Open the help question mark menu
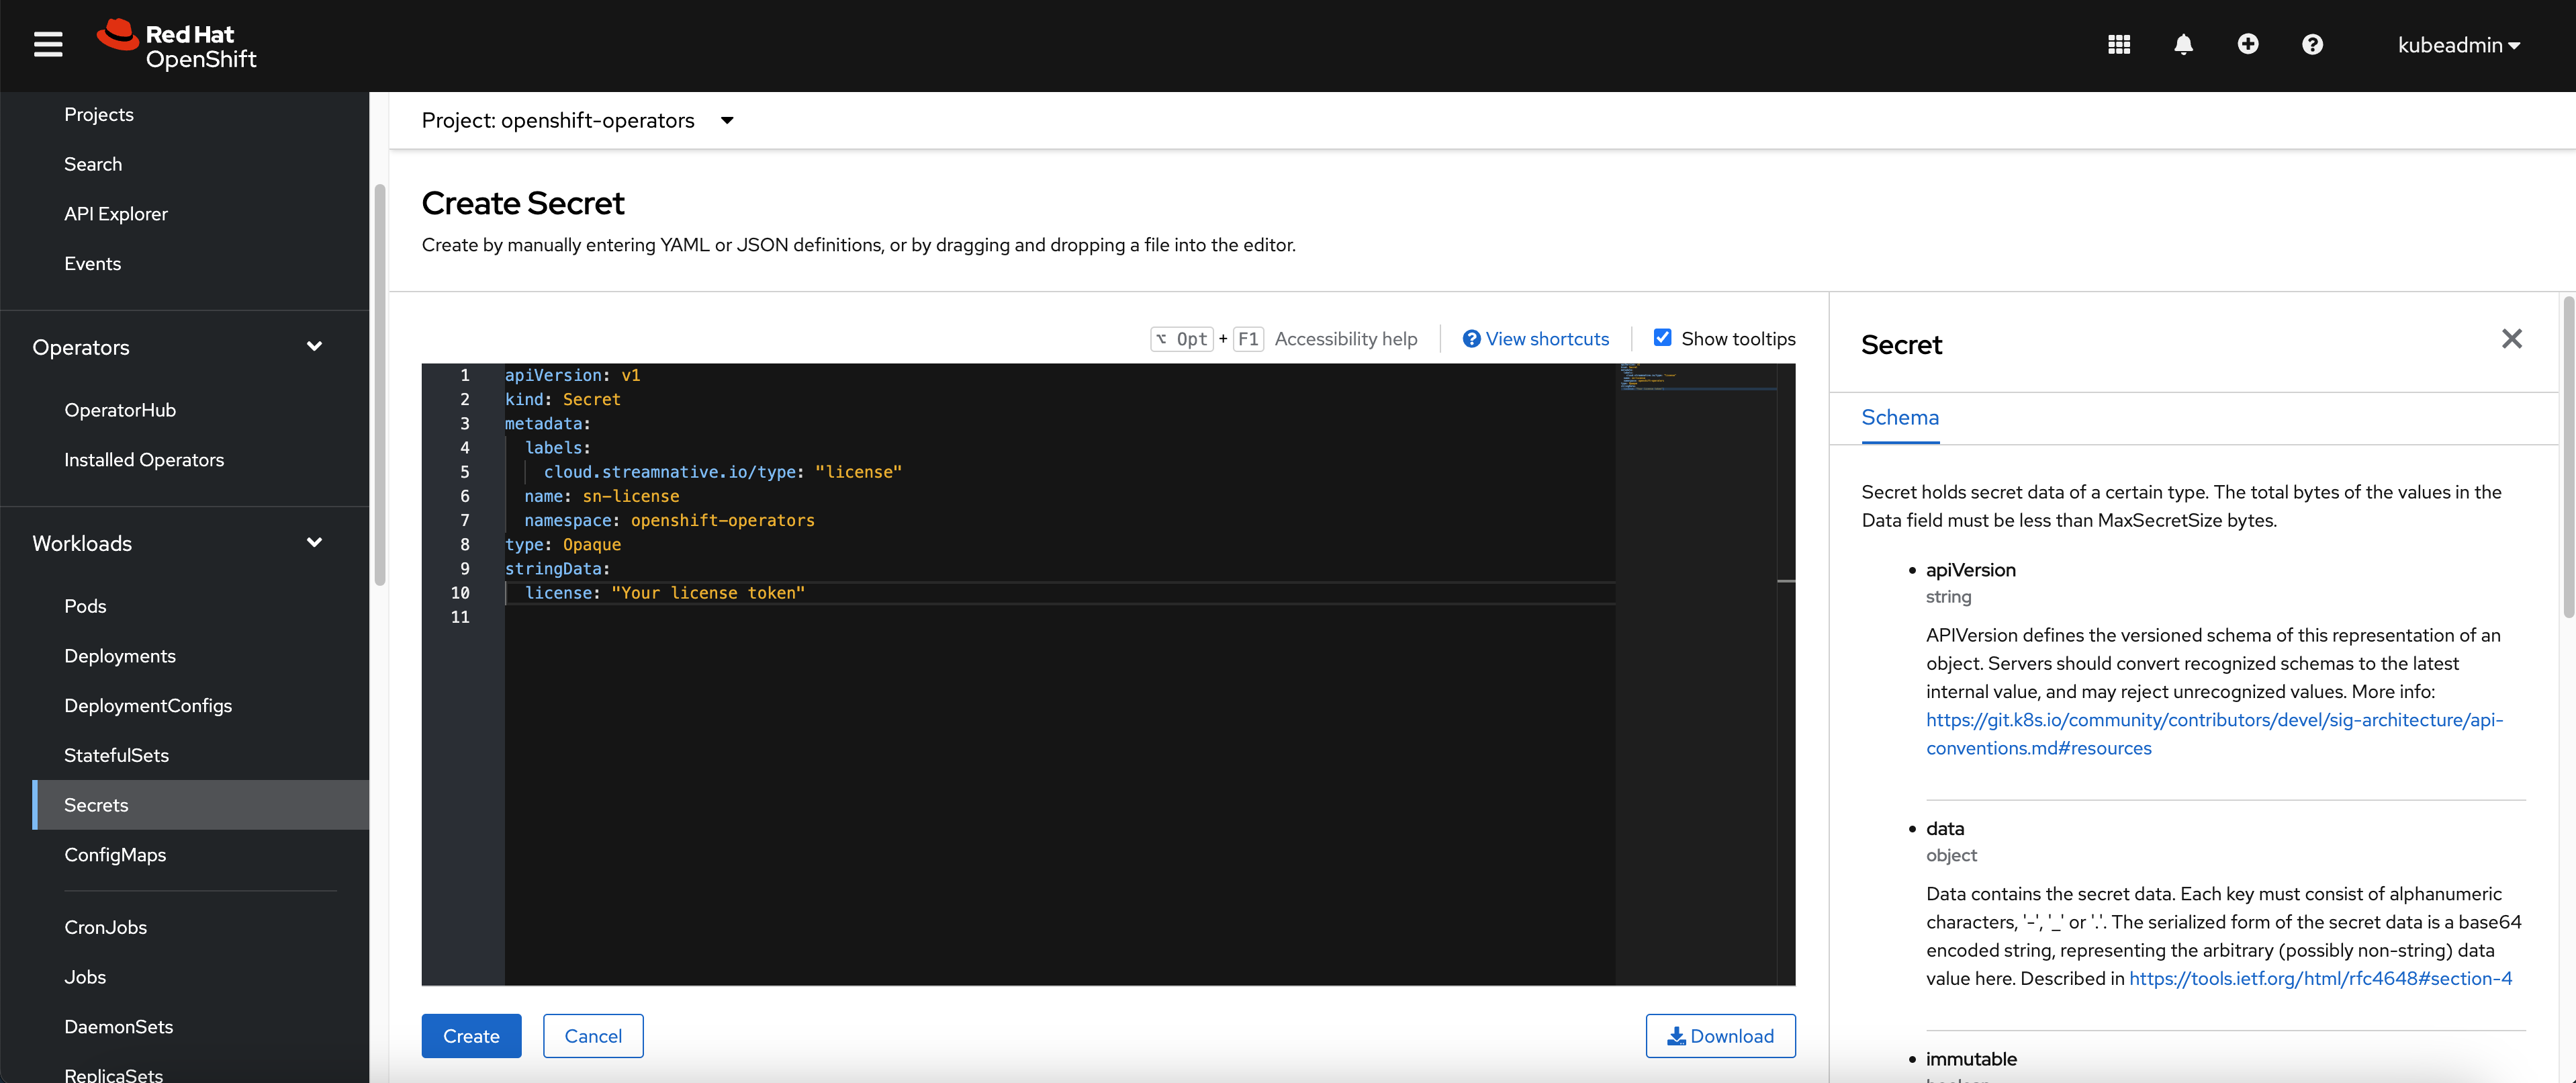The height and width of the screenshot is (1083, 2576). 2312,45
